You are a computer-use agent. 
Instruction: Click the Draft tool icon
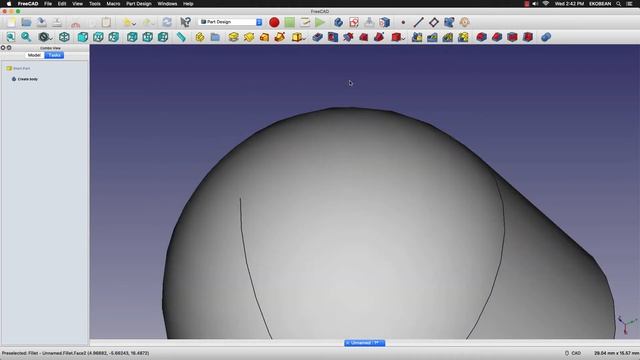(x=513, y=37)
